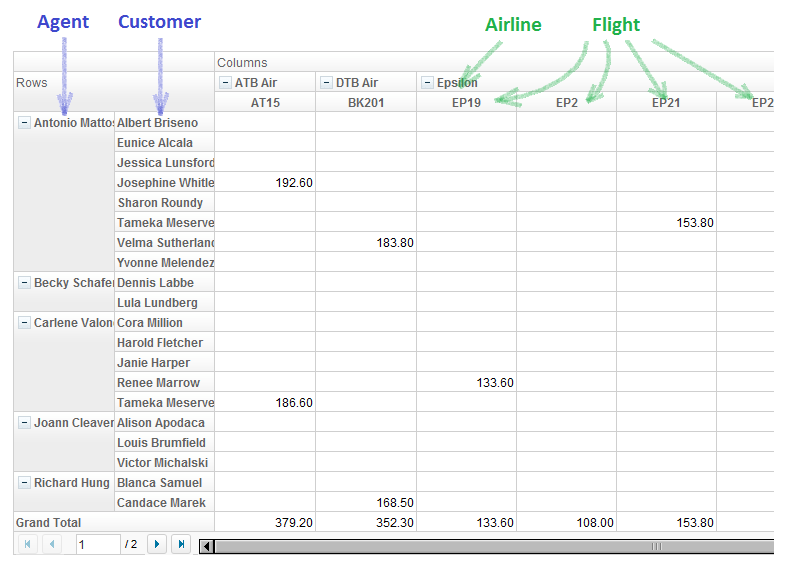This screenshot has width=787, height=571.
Task: Select the AT15 flight column header
Action: [265, 102]
